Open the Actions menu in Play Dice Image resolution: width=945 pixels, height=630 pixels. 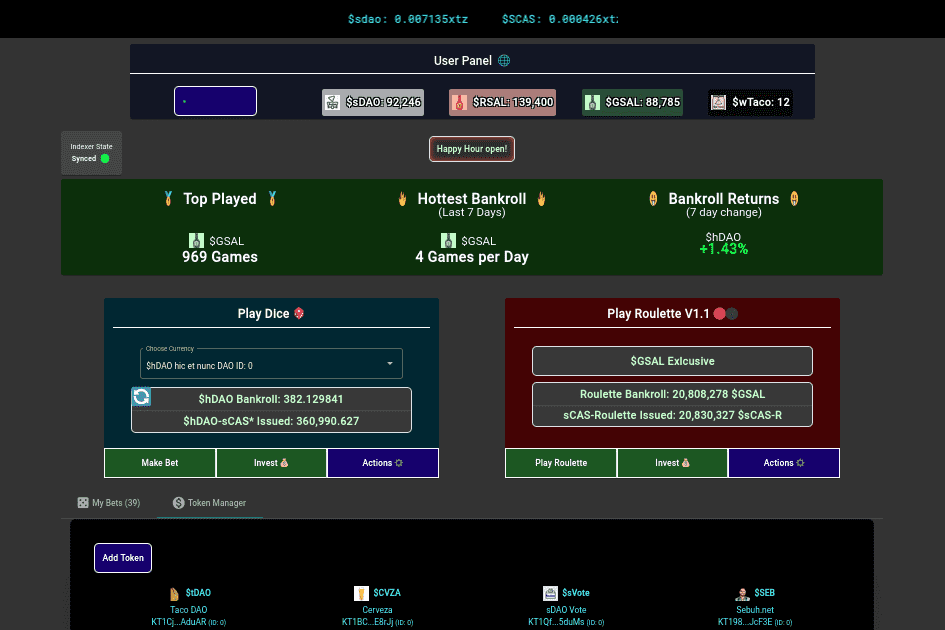point(383,463)
